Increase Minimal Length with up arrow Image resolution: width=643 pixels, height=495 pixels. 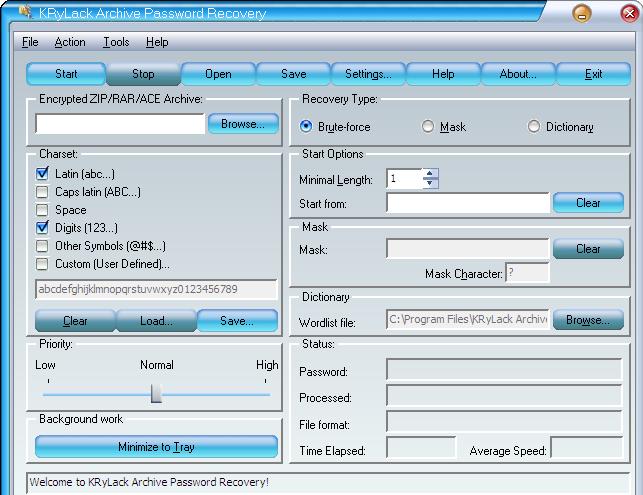430,173
